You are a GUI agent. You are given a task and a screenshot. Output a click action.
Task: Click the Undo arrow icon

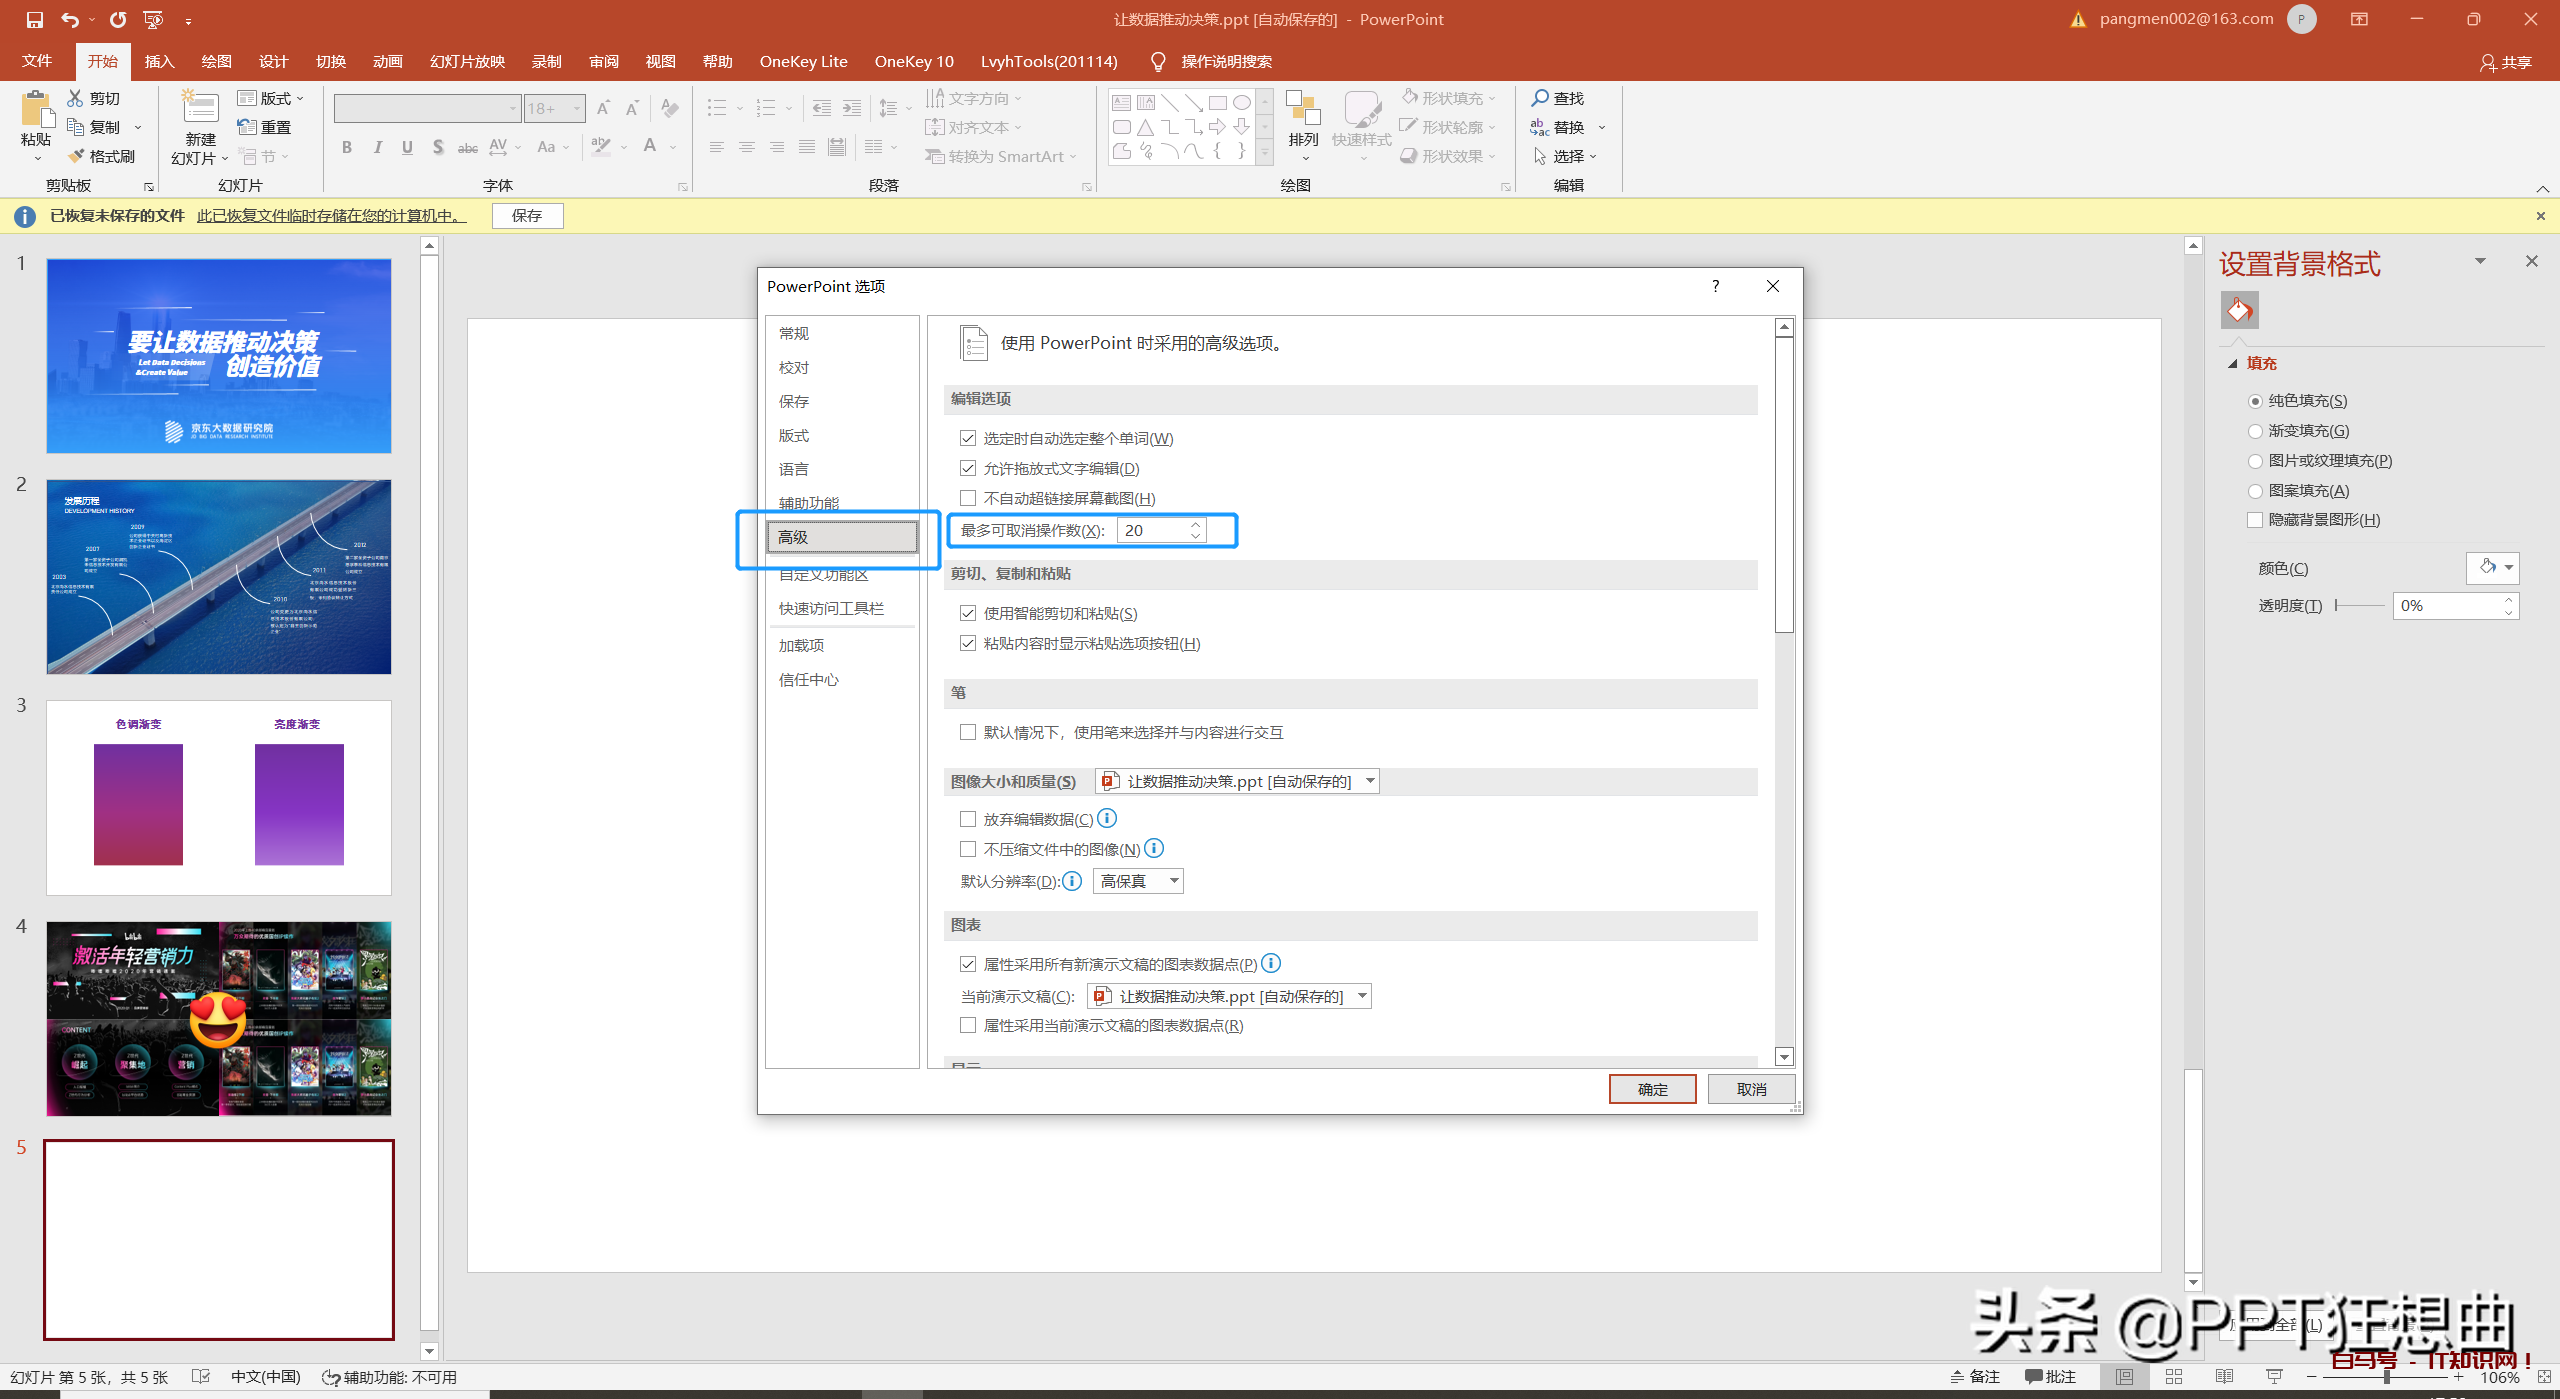tap(69, 19)
